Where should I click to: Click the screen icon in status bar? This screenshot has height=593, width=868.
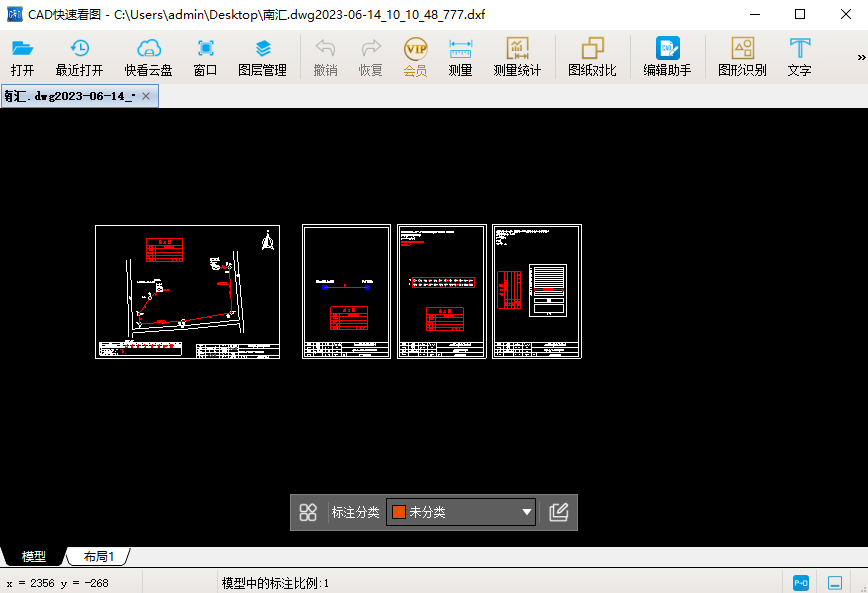pyautogui.click(x=835, y=582)
